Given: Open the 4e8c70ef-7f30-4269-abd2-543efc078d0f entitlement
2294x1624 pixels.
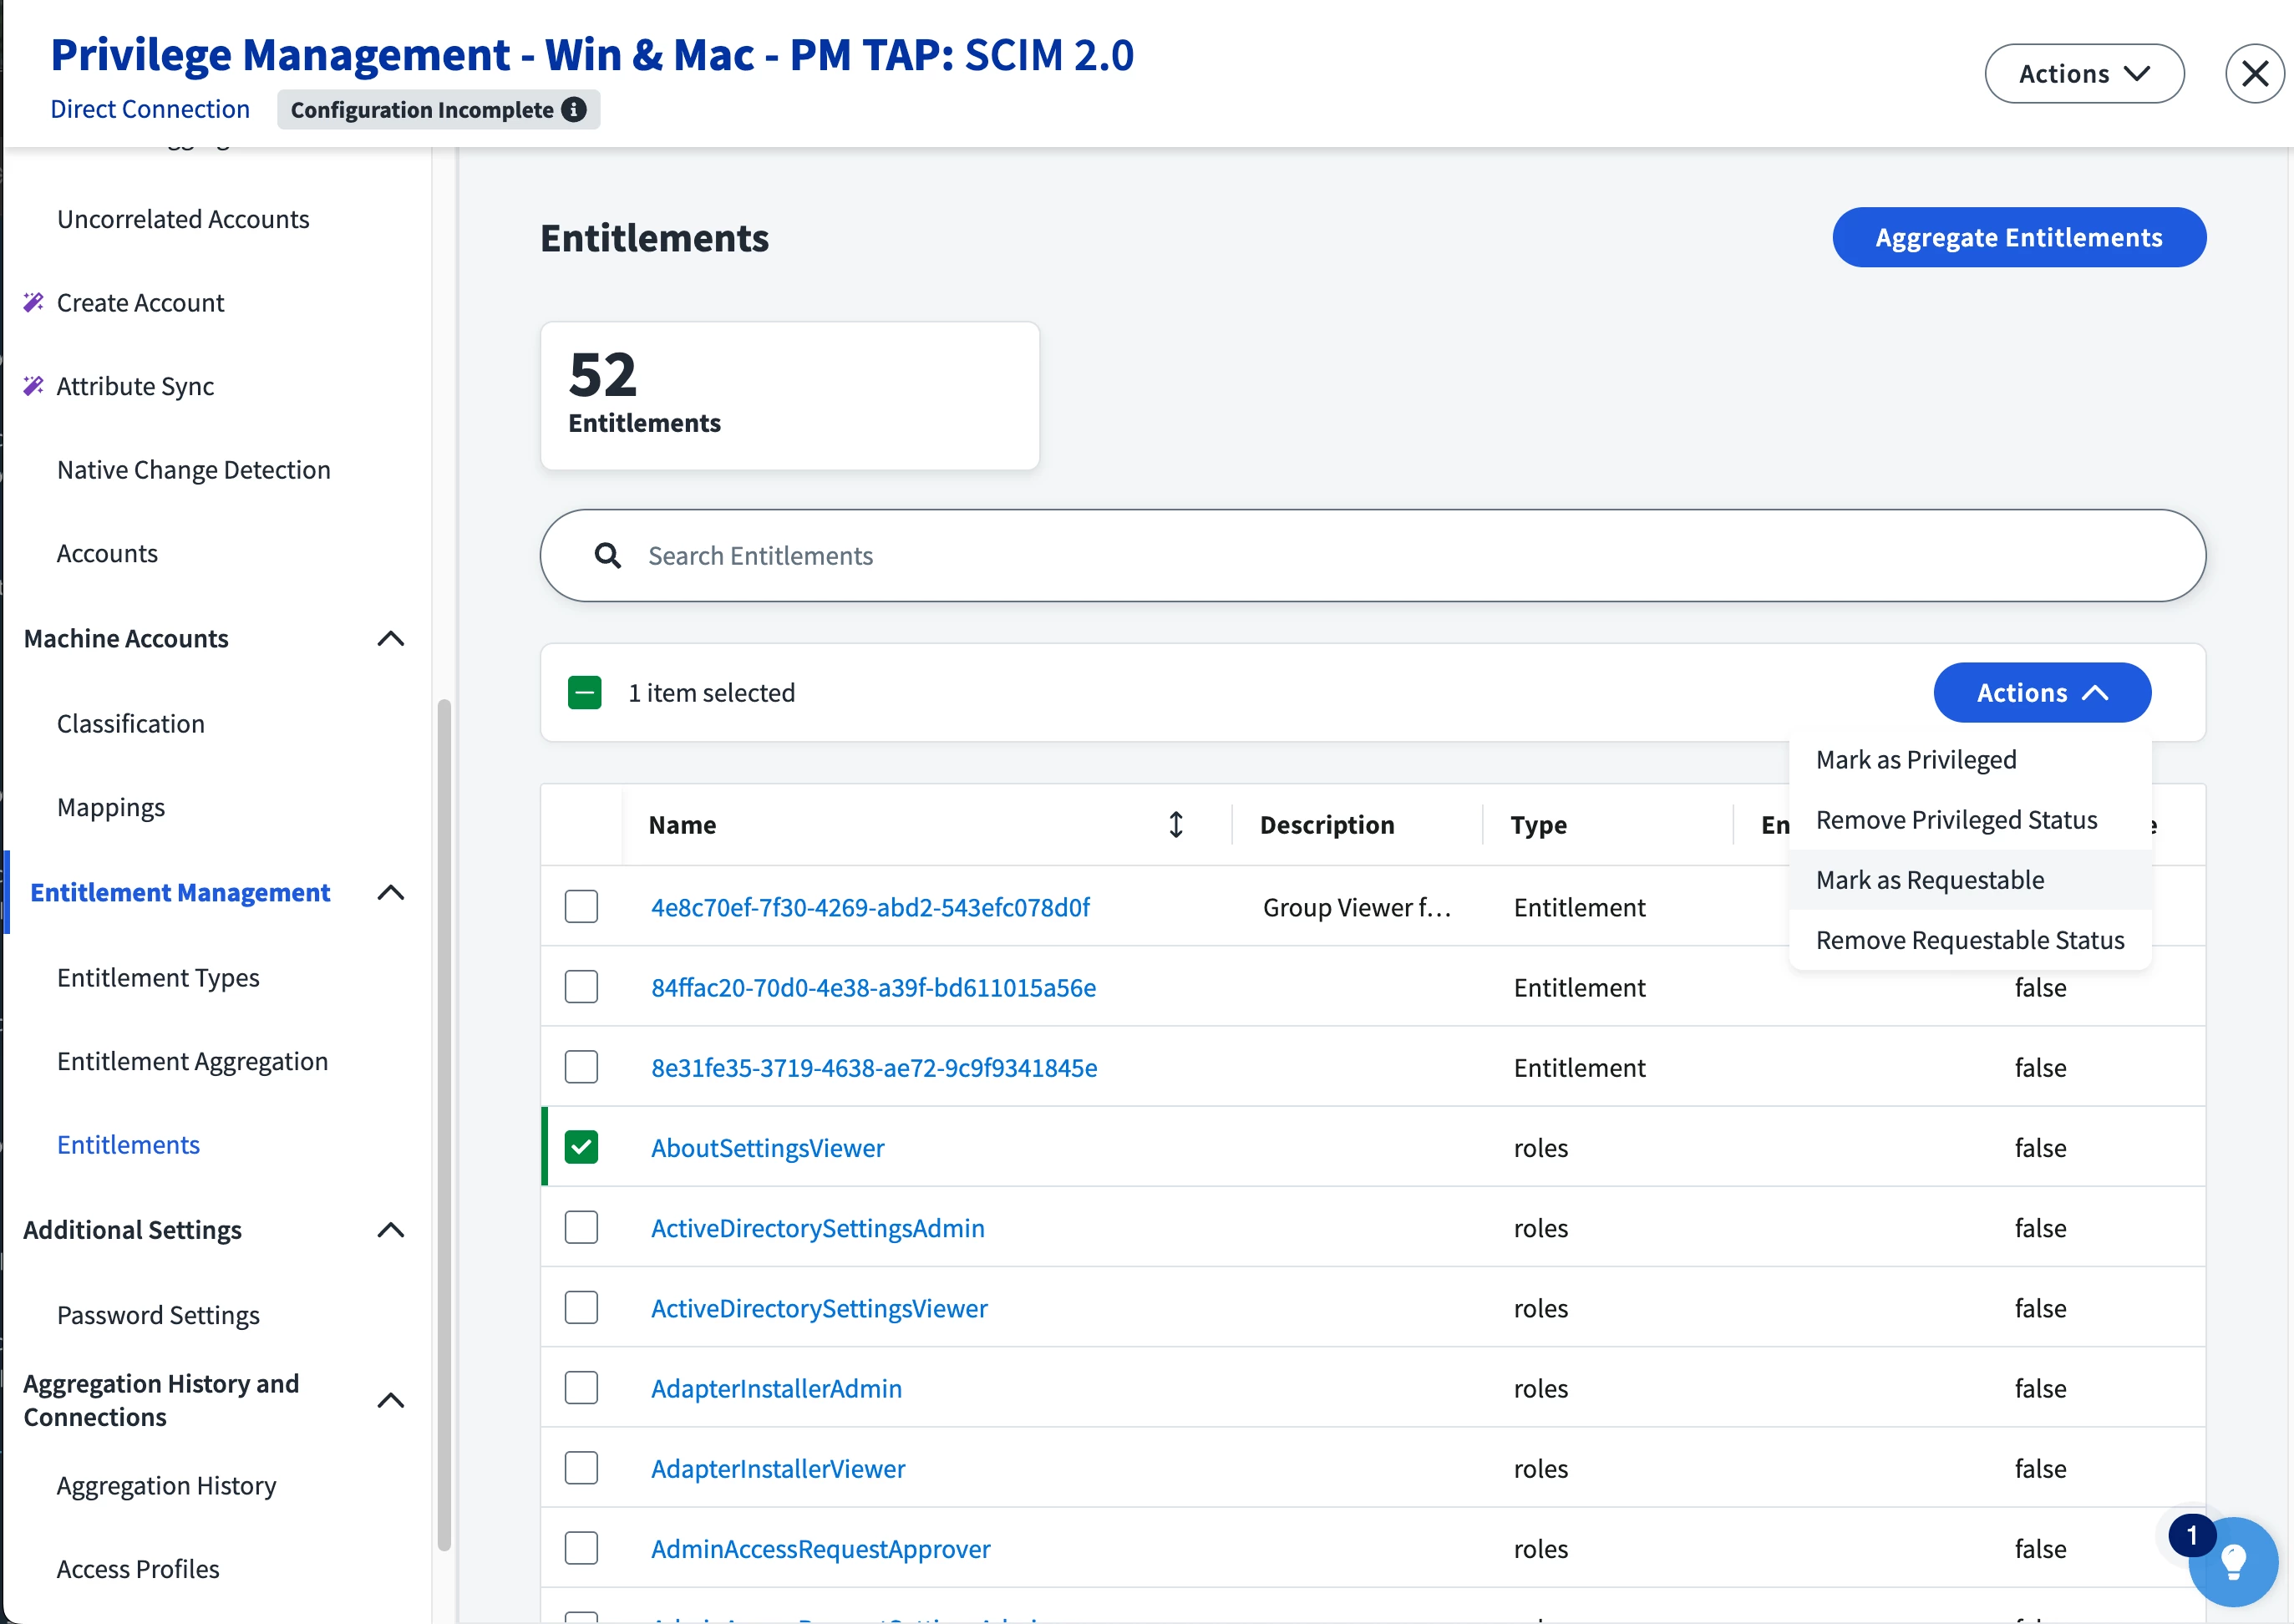Looking at the screenshot, I should [x=870, y=907].
